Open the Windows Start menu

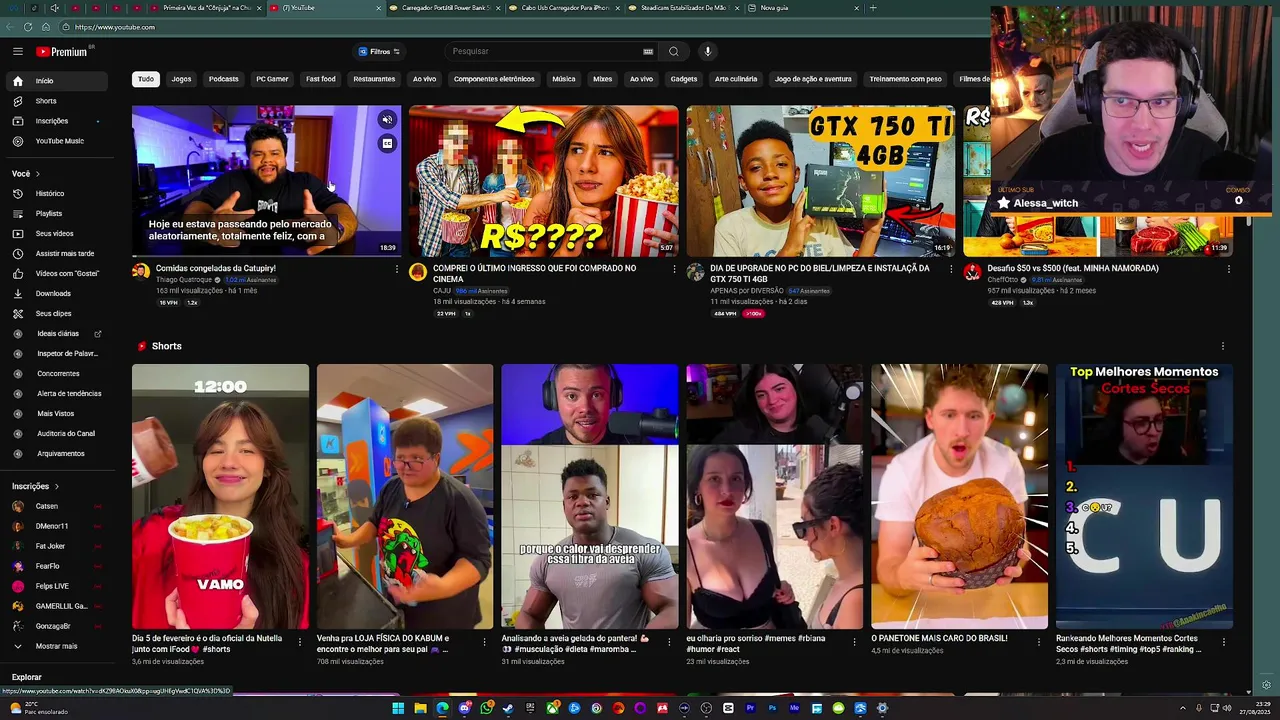coord(398,708)
